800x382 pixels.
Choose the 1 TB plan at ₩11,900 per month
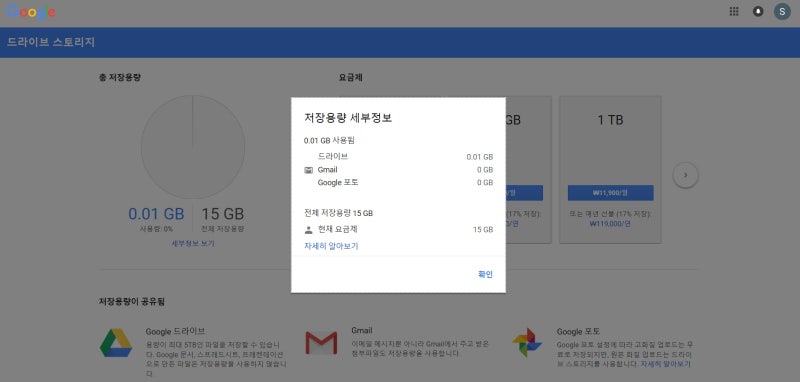pos(610,193)
